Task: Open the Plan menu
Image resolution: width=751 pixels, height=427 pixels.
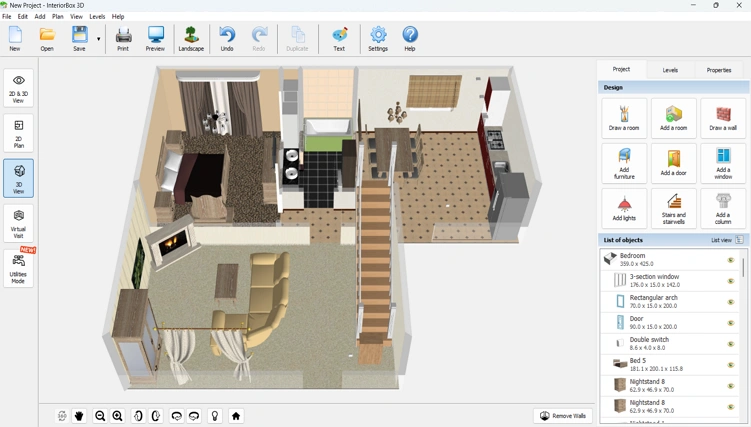Action: (x=57, y=16)
